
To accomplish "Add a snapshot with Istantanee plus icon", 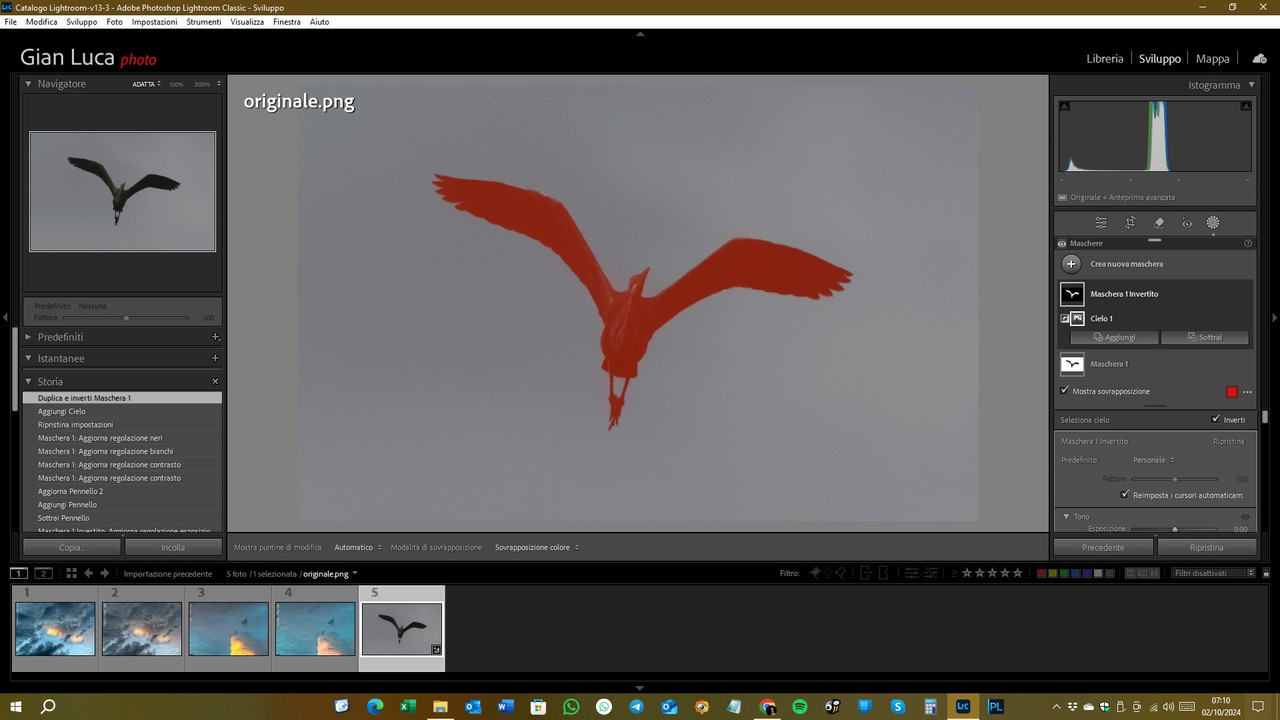I will pos(215,358).
